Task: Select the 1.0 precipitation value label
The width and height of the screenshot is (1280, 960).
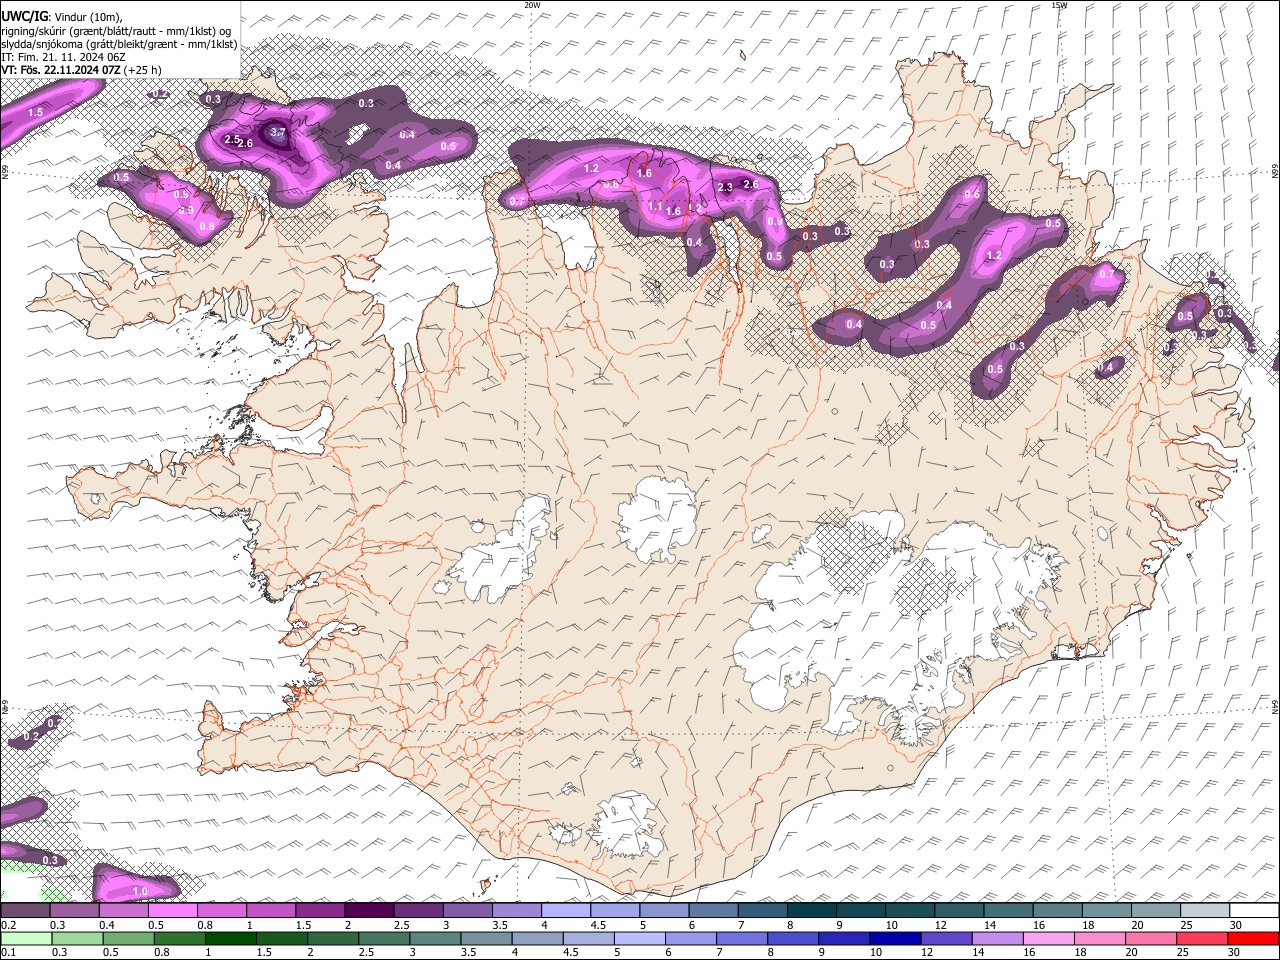Action: click(x=140, y=891)
